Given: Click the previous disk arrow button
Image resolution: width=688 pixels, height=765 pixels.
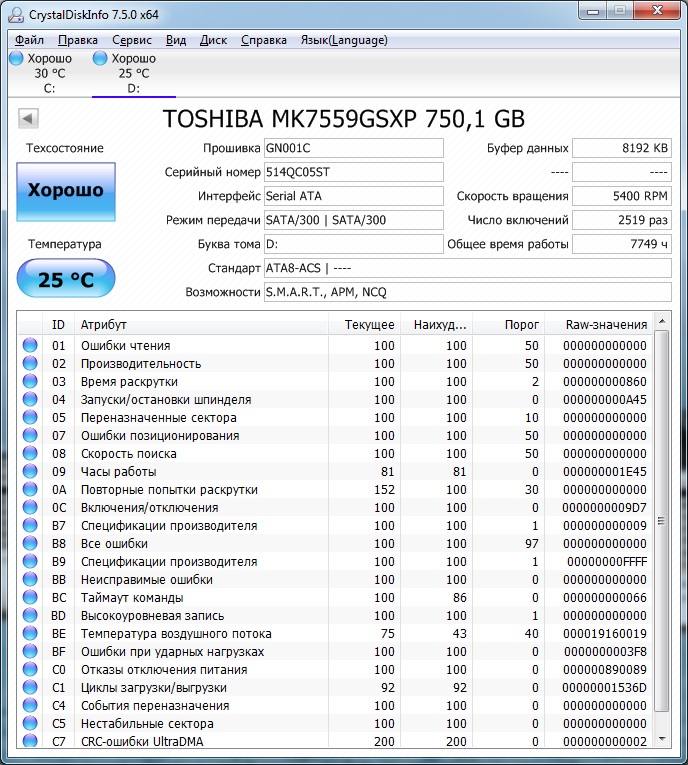Looking at the screenshot, I should (x=28, y=118).
